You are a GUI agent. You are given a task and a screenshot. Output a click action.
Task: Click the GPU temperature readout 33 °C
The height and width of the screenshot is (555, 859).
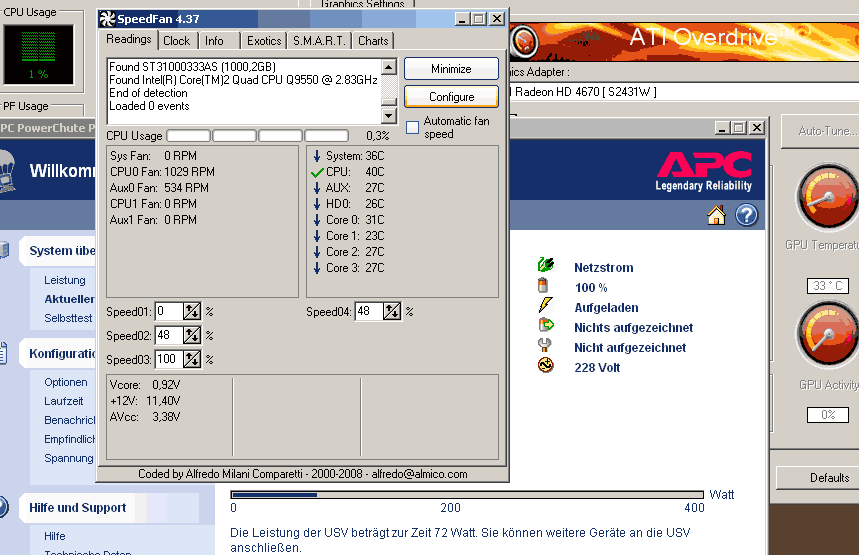click(828, 286)
